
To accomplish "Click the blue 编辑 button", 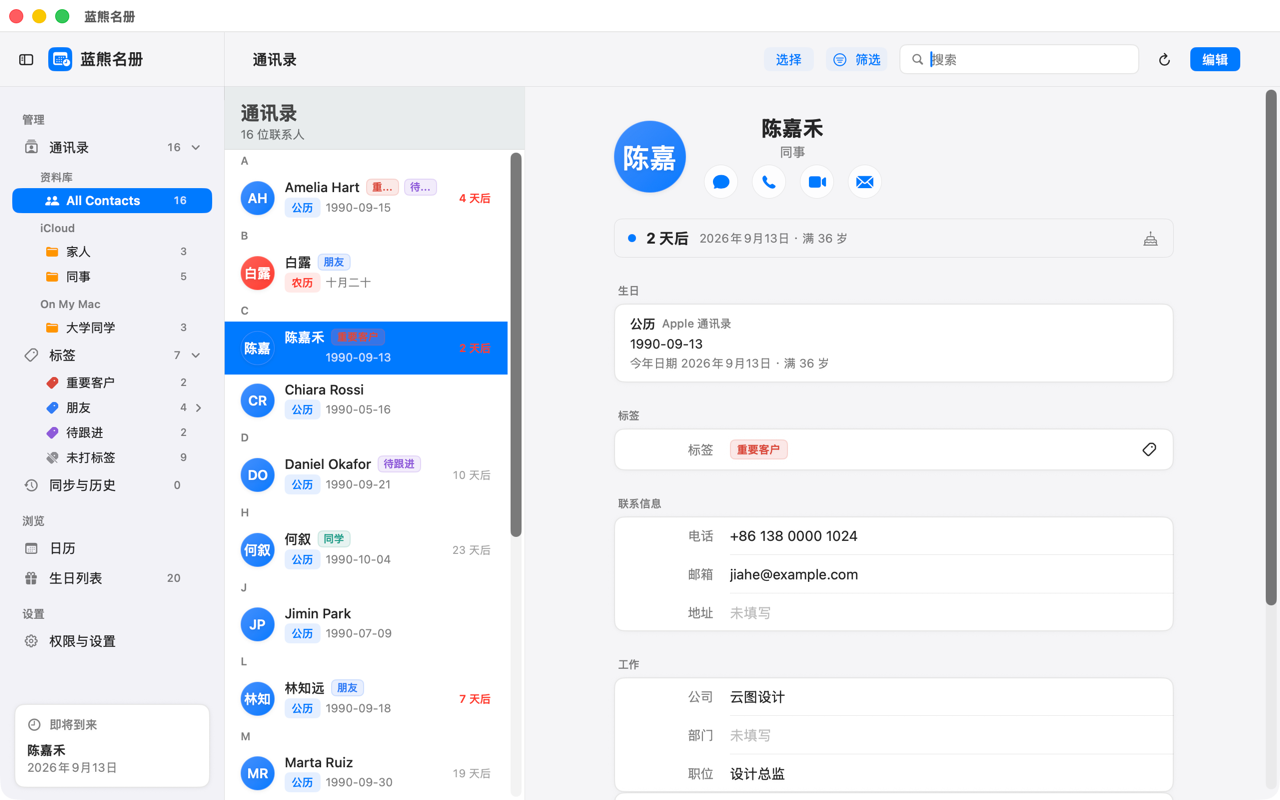I will [1215, 60].
